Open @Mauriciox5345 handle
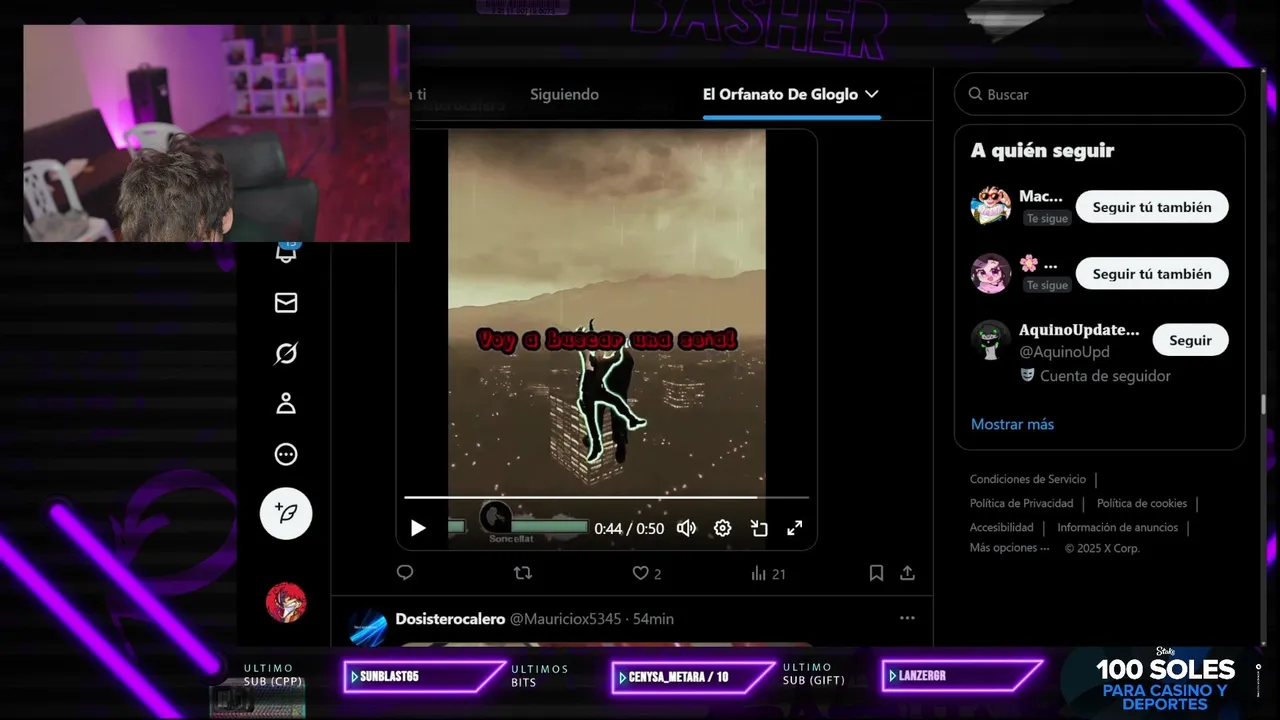Viewport: 1280px width, 720px height. pyautogui.click(x=566, y=619)
